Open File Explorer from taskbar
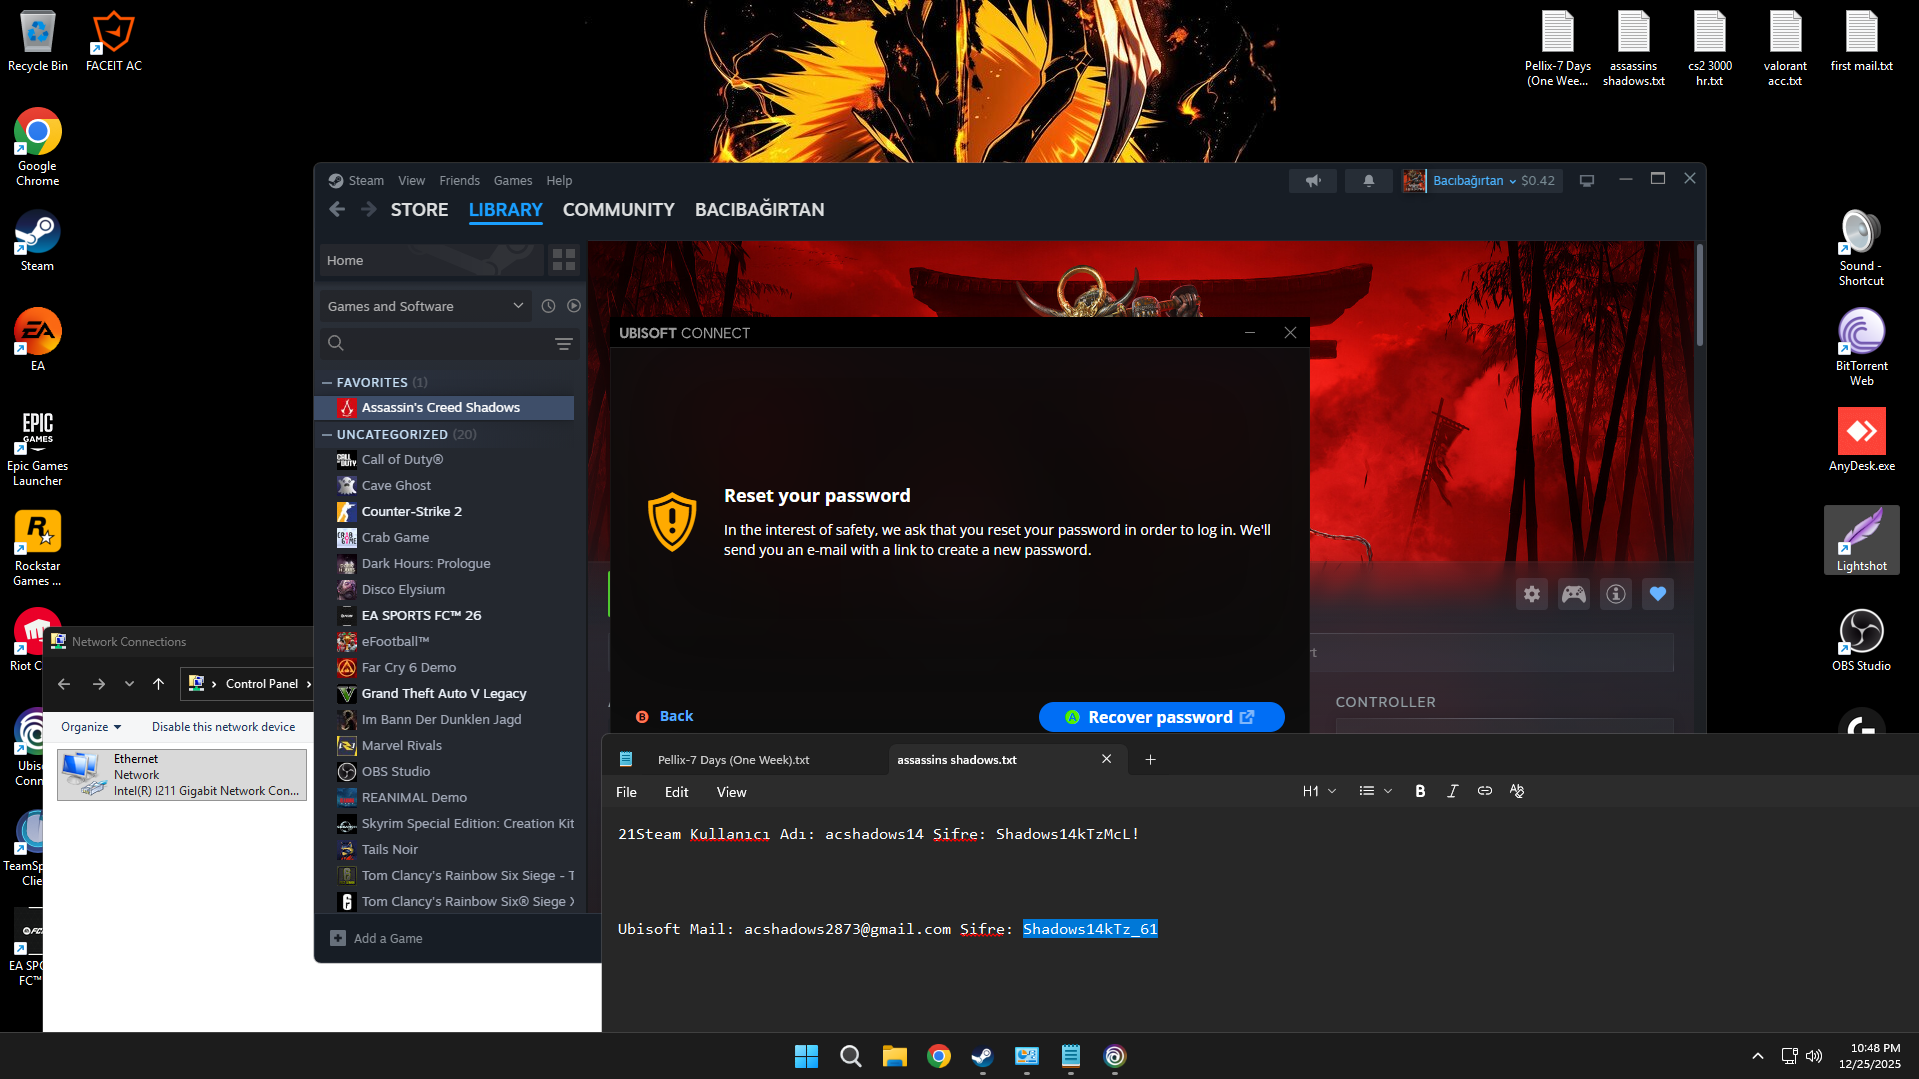This screenshot has width=1919, height=1079. tap(894, 1056)
